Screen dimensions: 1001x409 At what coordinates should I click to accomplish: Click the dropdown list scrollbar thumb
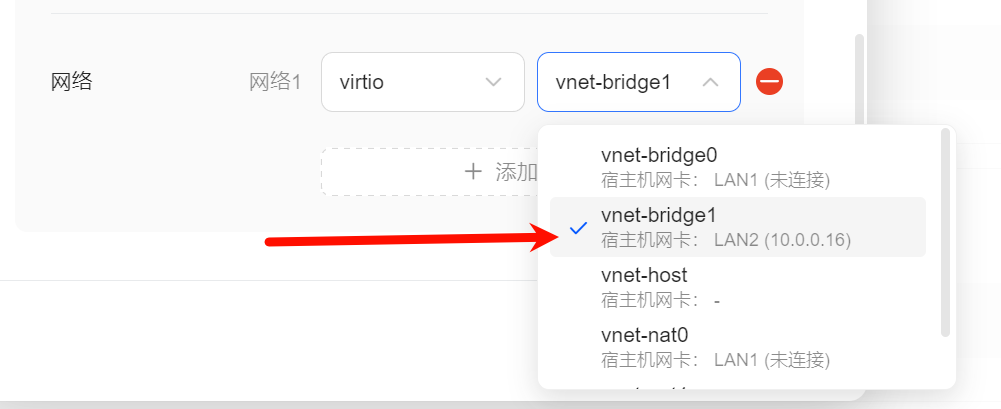(x=945, y=232)
